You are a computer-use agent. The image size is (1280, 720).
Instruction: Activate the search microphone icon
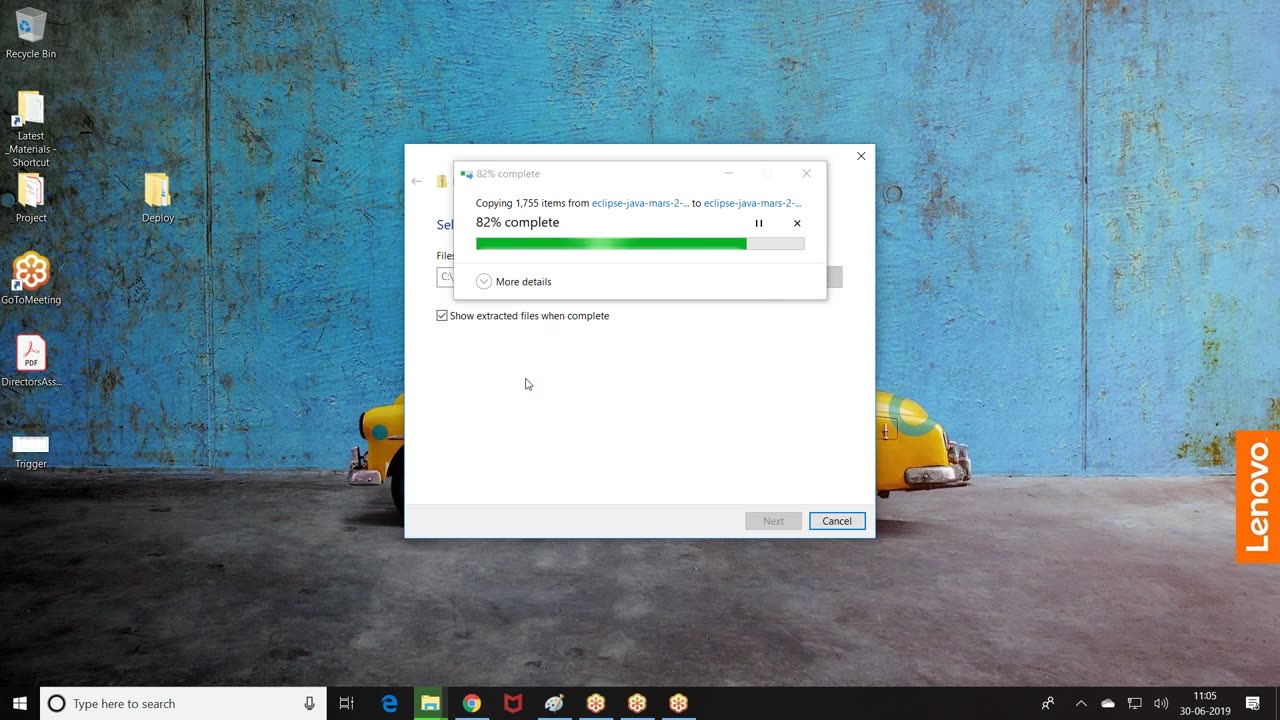310,704
